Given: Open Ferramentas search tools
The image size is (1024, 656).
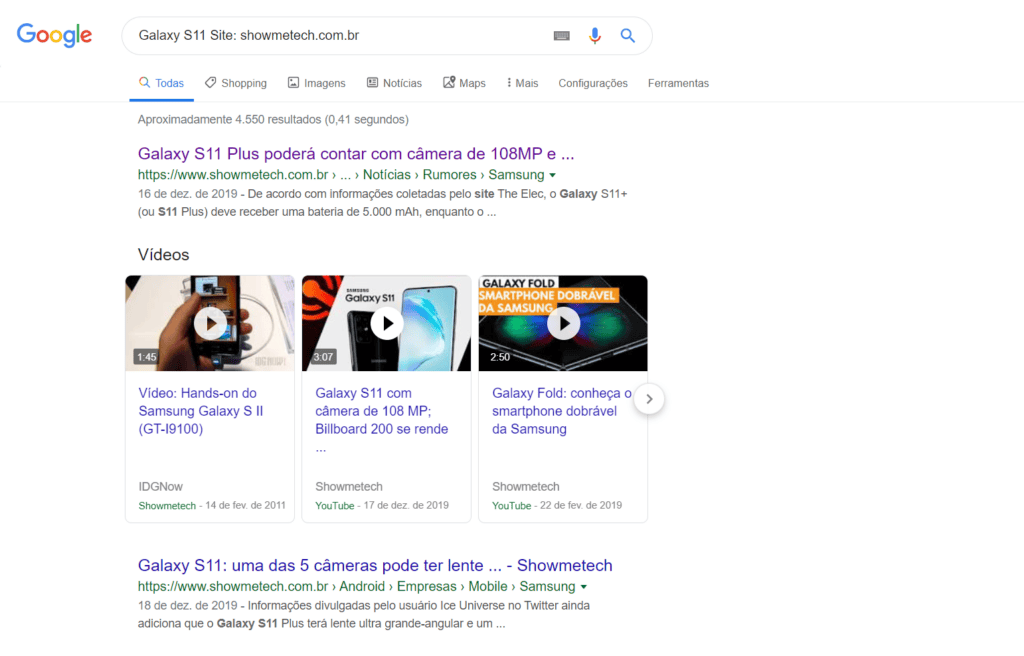Looking at the screenshot, I should click(x=678, y=83).
